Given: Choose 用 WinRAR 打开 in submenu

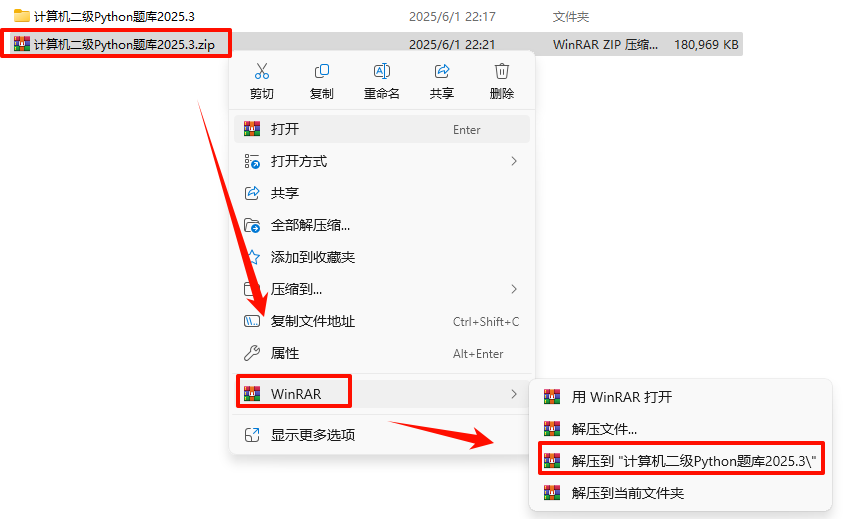Looking at the screenshot, I should click(x=681, y=397).
